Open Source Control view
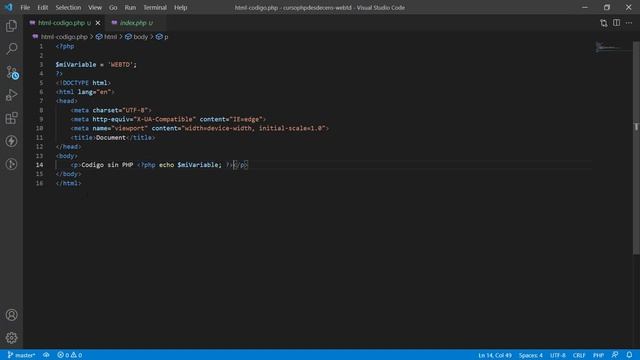 11,72
